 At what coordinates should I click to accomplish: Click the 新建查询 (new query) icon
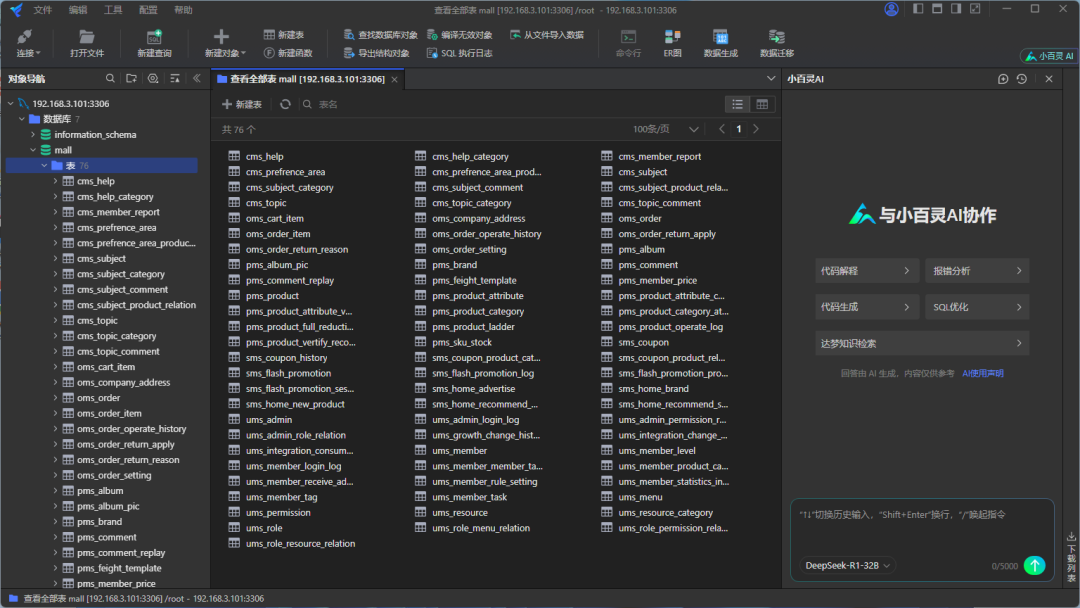point(154,38)
